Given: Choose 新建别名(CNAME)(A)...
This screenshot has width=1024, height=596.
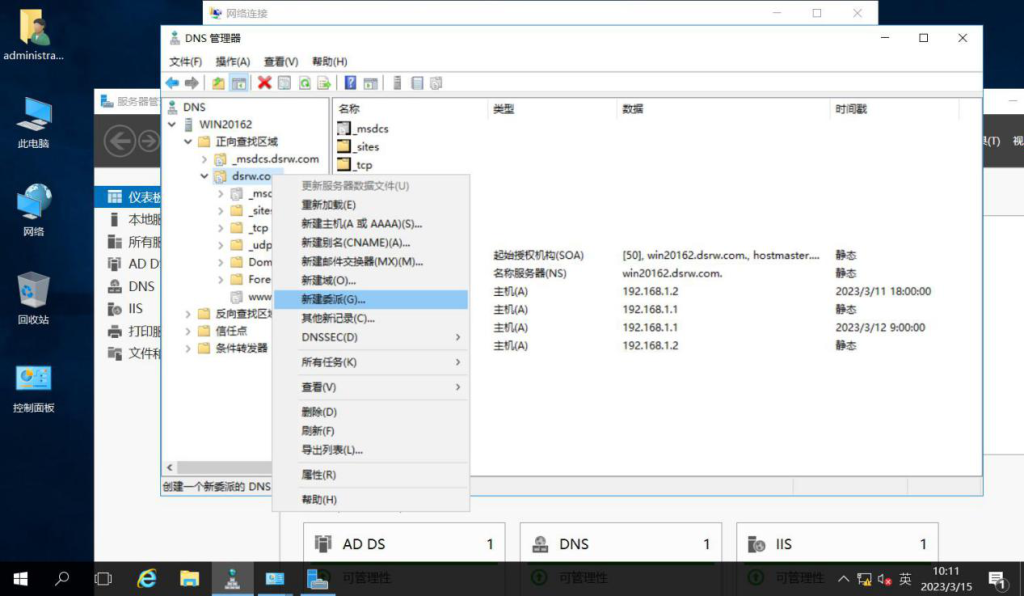Looking at the screenshot, I should [x=370, y=243].
